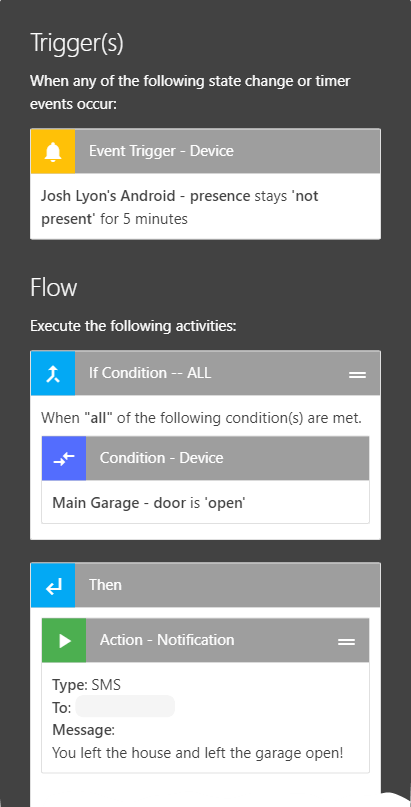Click the If Condition drag handle icon
This screenshot has height=807, width=411.
click(x=358, y=375)
